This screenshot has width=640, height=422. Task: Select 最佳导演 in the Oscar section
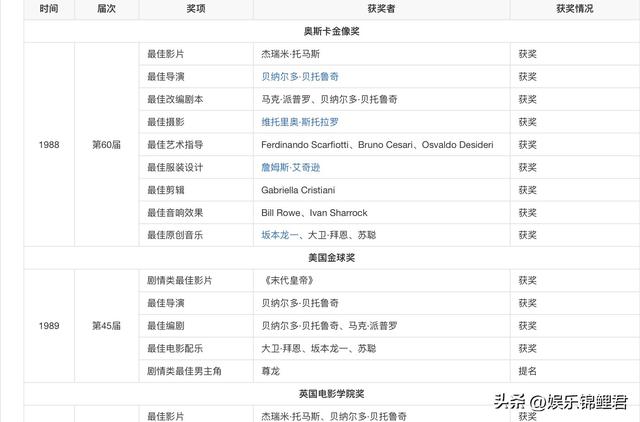[x=166, y=77]
